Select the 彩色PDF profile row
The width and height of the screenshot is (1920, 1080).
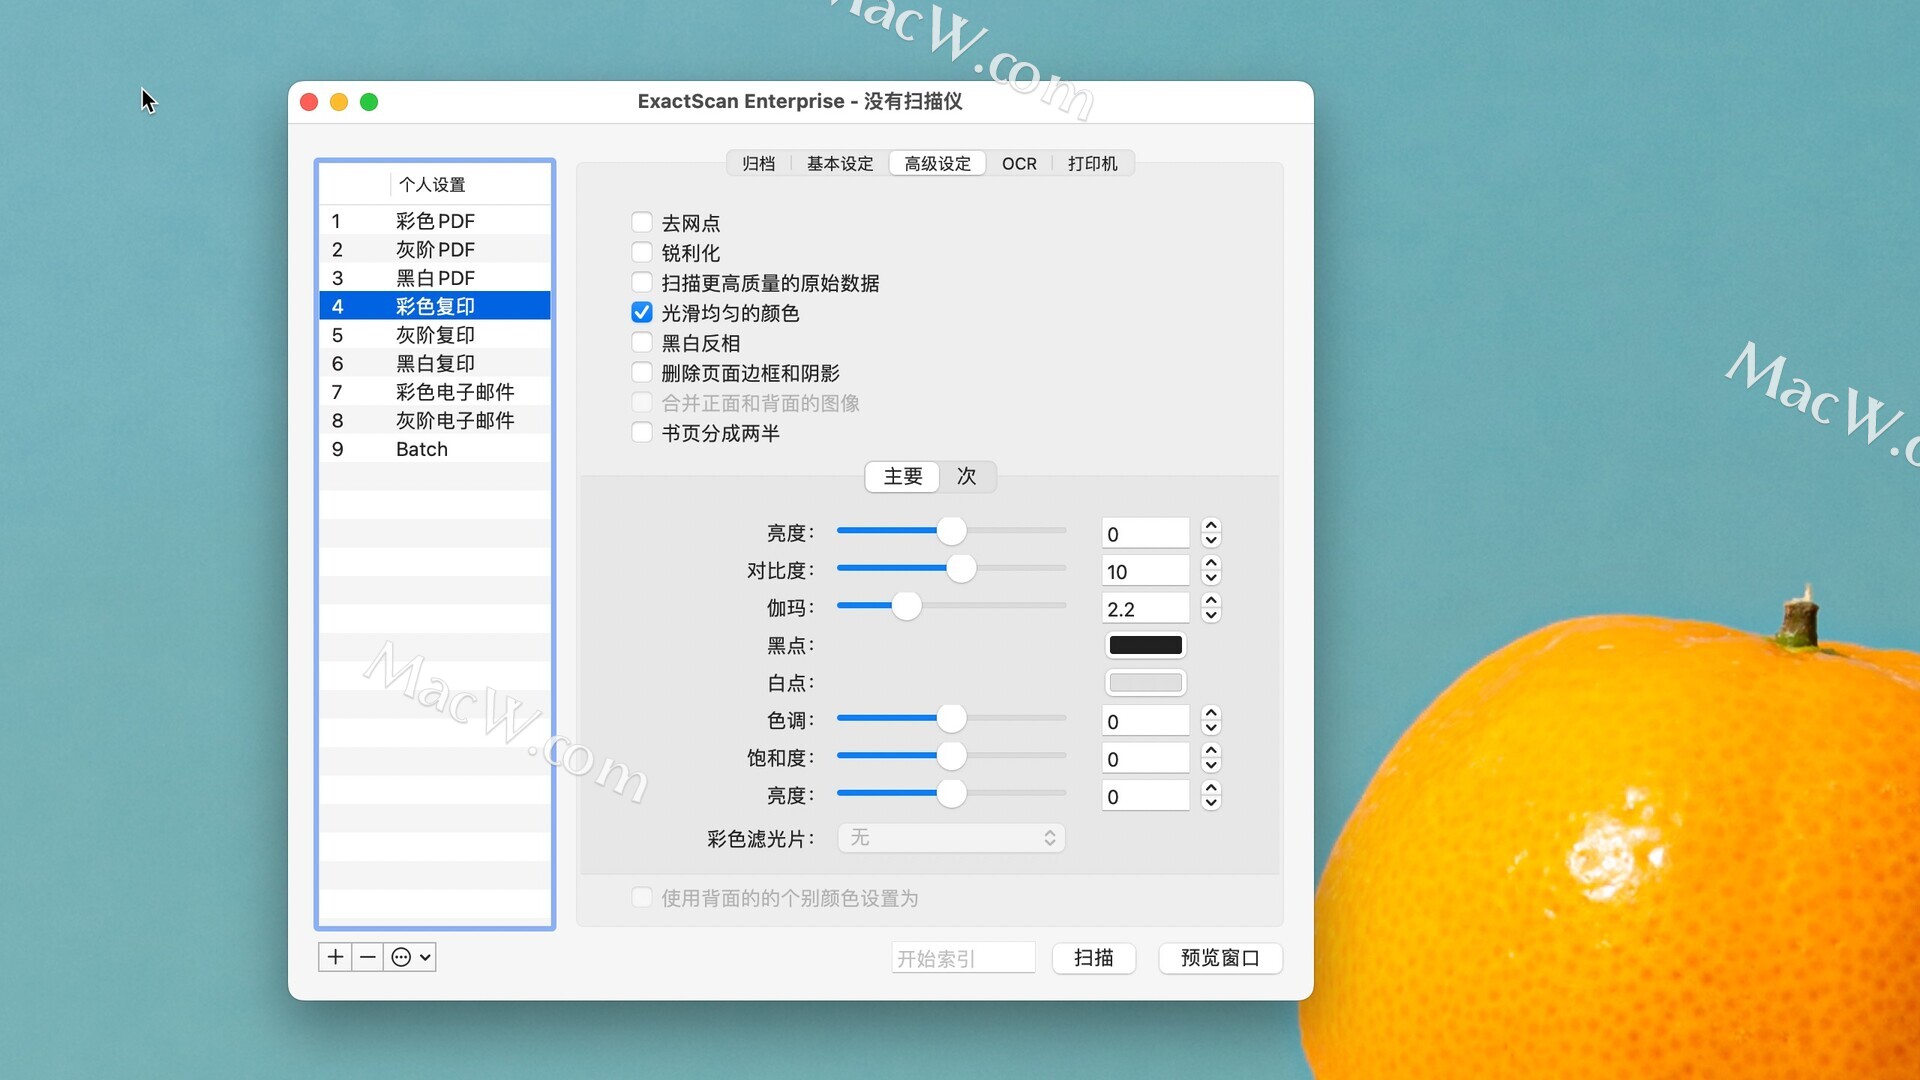pos(435,221)
